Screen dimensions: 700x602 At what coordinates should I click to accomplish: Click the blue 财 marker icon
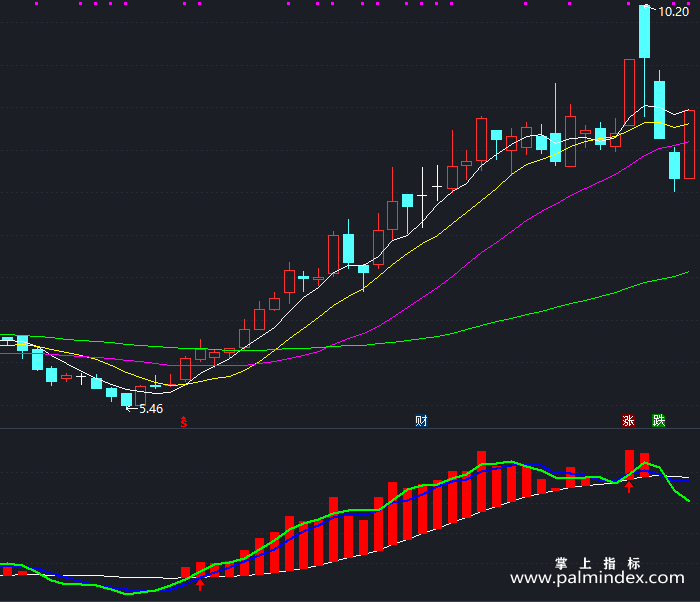pyautogui.click(x=421, y=421)
